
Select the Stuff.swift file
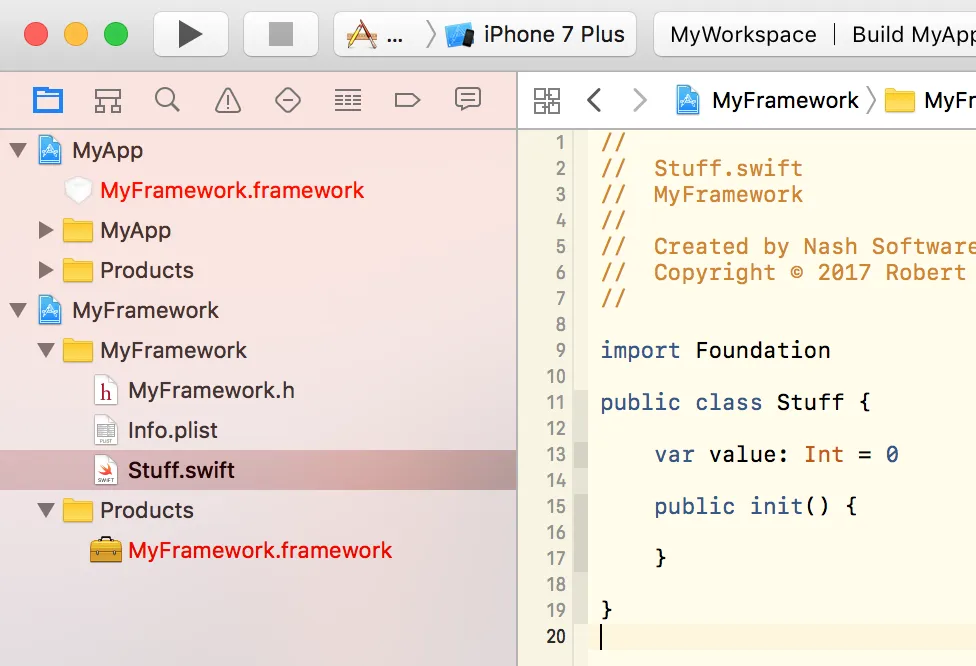(x=258, y=470)
